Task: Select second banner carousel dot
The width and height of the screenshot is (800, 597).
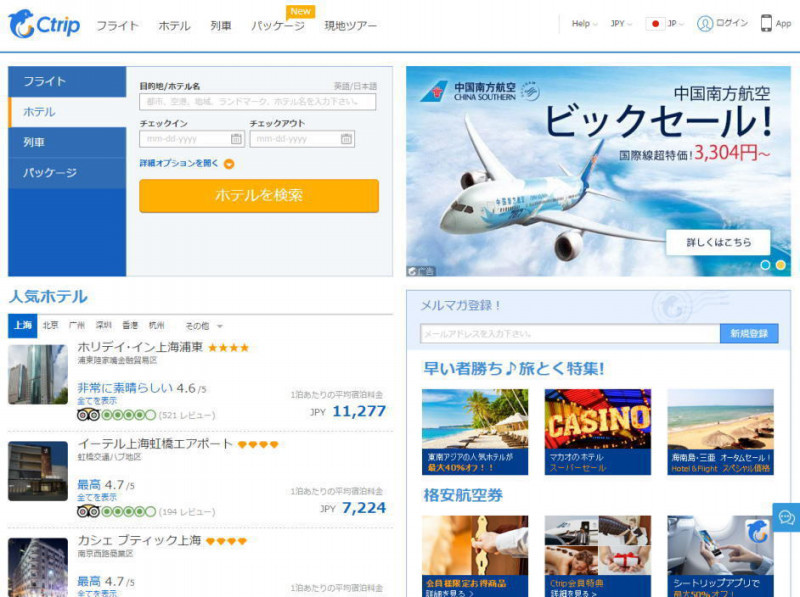Action: coord(780,265)
